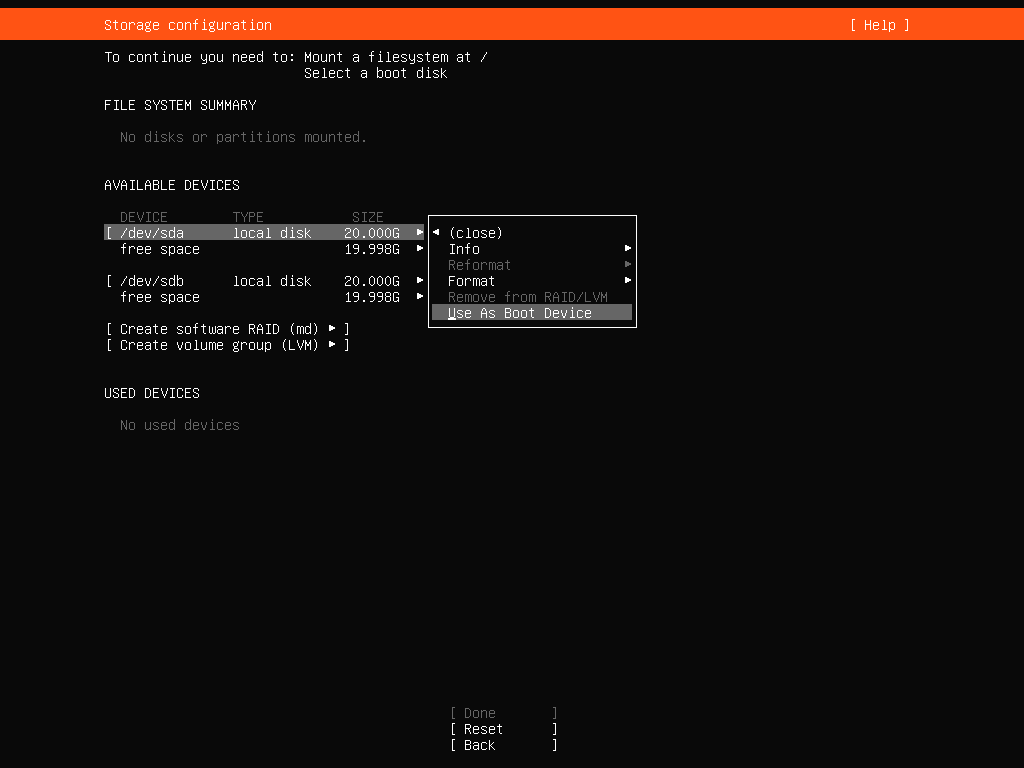The width and height of the screenshot is (1024, 768).
Task: Close the disk context menu via (close)
Action: point(476,233)
